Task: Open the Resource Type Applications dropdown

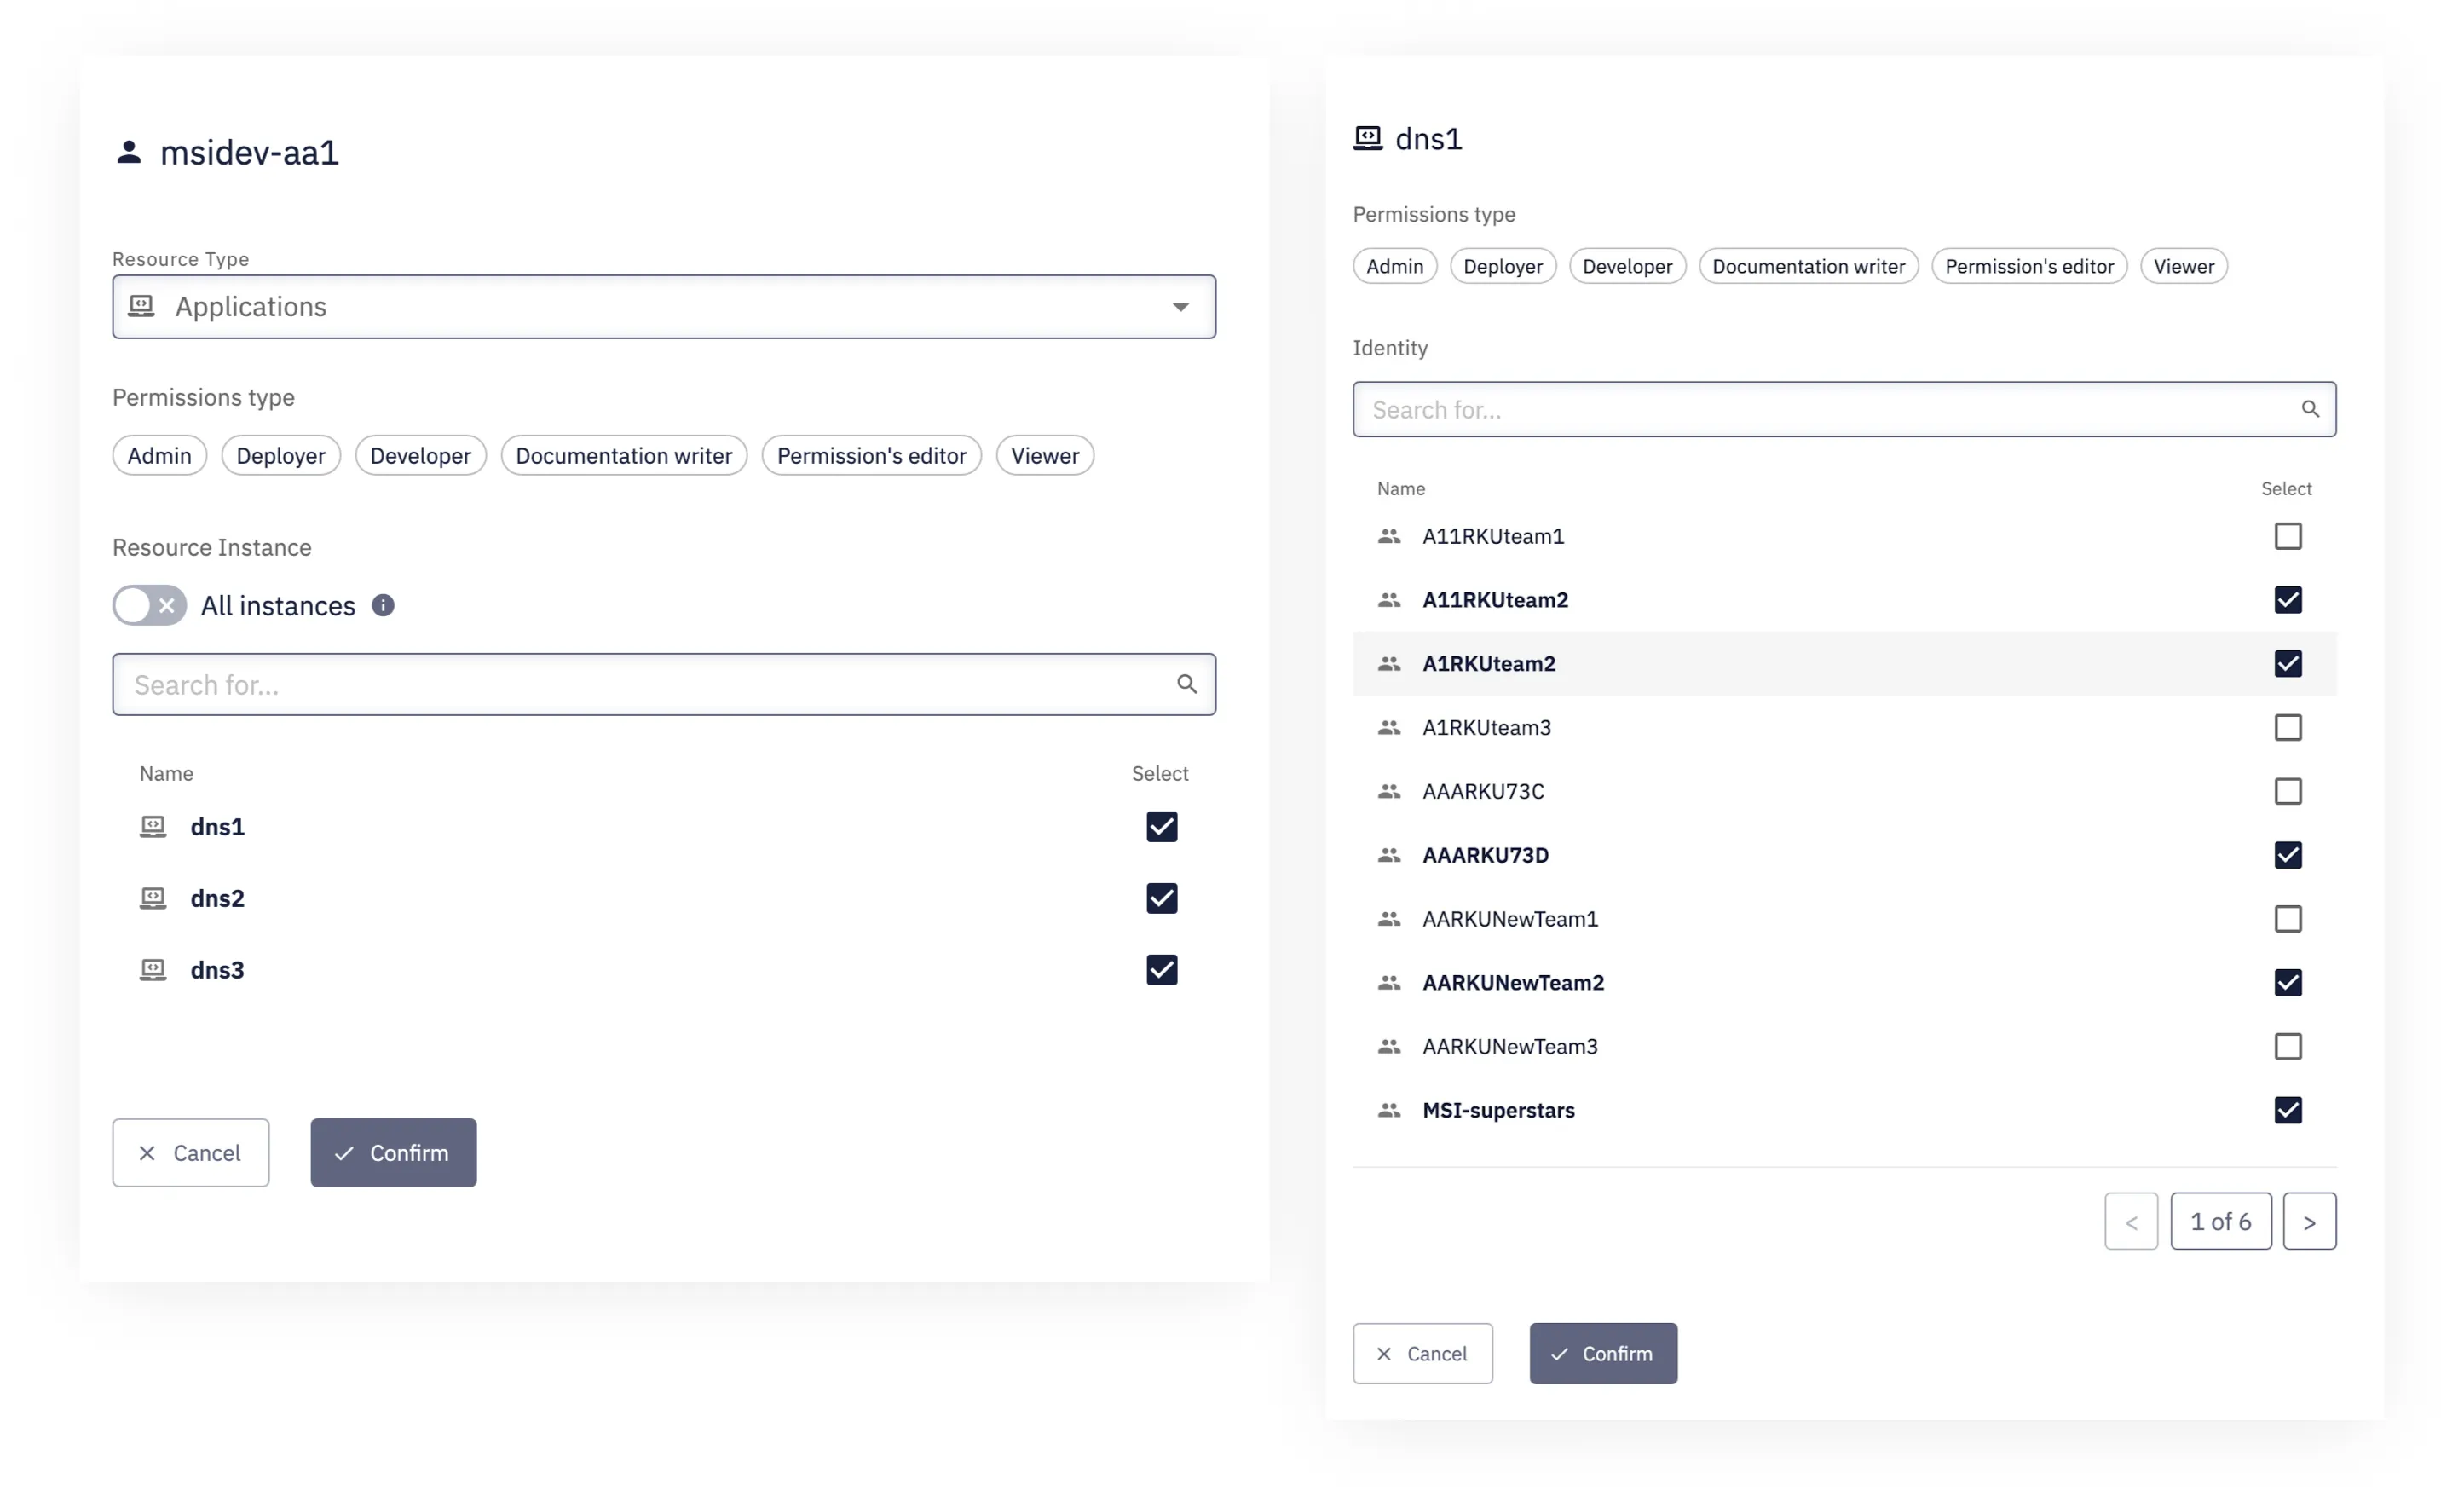Action: [664, 307]
